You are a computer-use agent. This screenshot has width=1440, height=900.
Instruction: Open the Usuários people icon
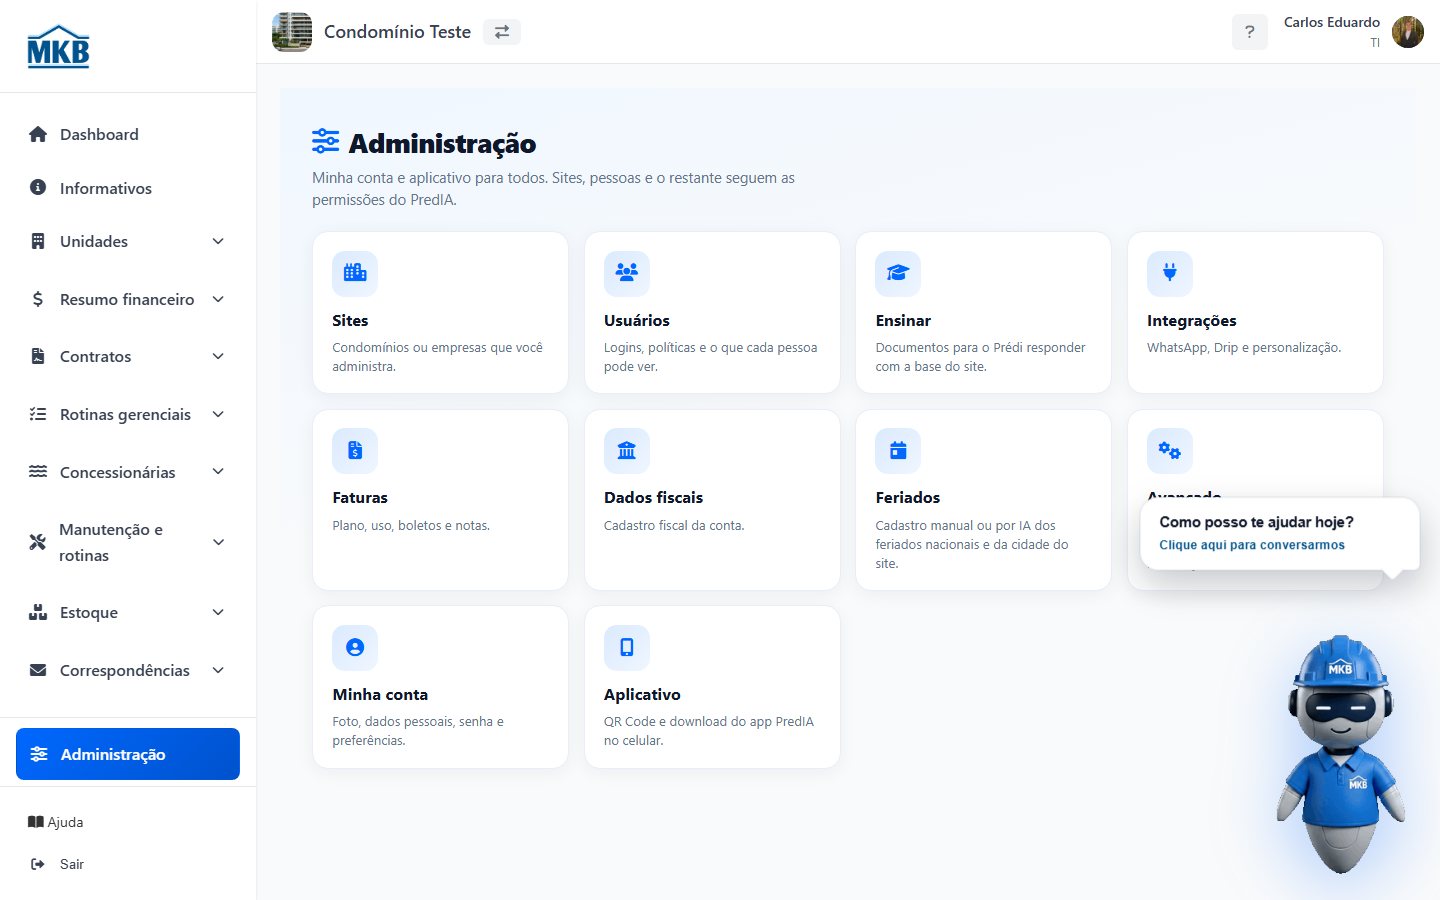click(627, 273)
